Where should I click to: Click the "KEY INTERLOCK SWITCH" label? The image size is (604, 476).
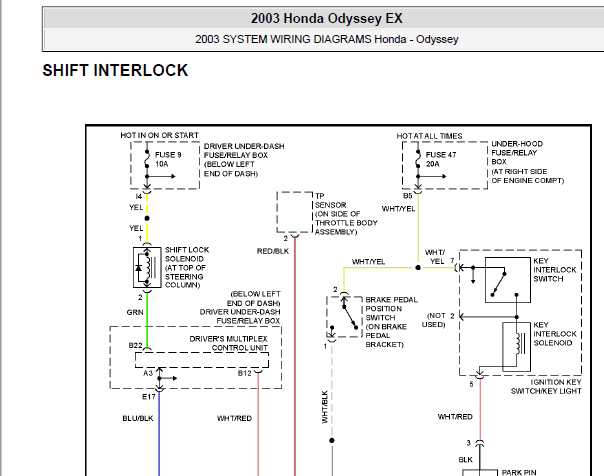click(x=555, y=270)
